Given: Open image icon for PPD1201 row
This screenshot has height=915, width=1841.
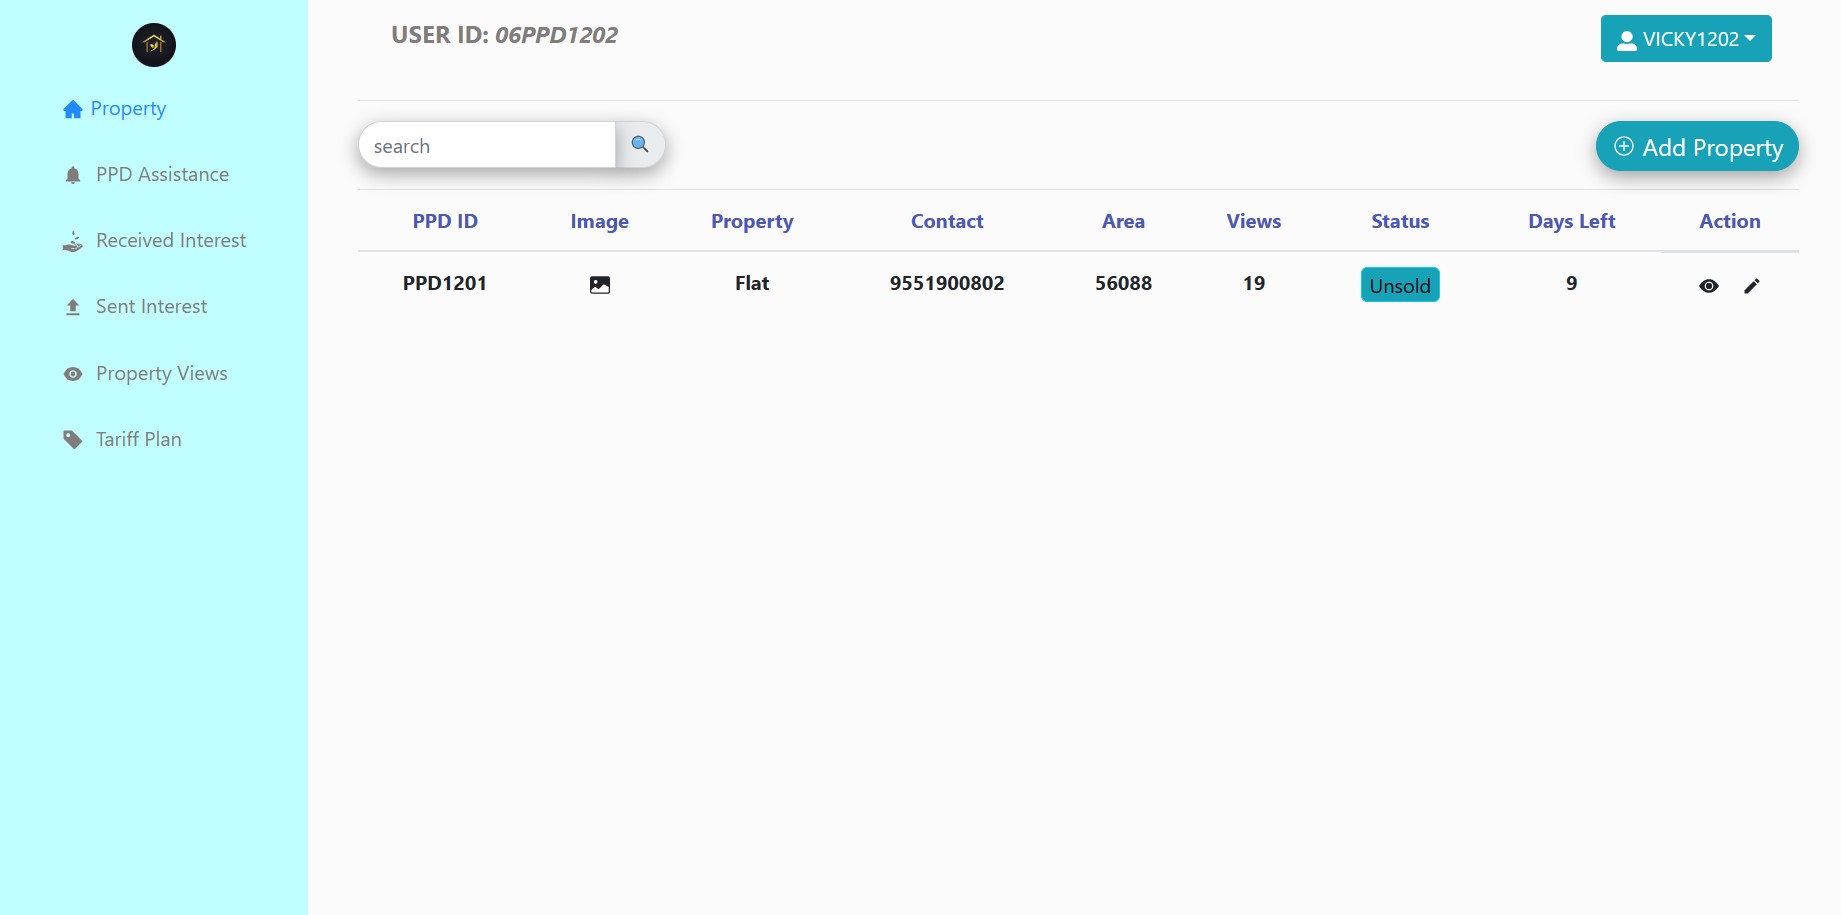Looking at the screenshot, I should (600, 285).
